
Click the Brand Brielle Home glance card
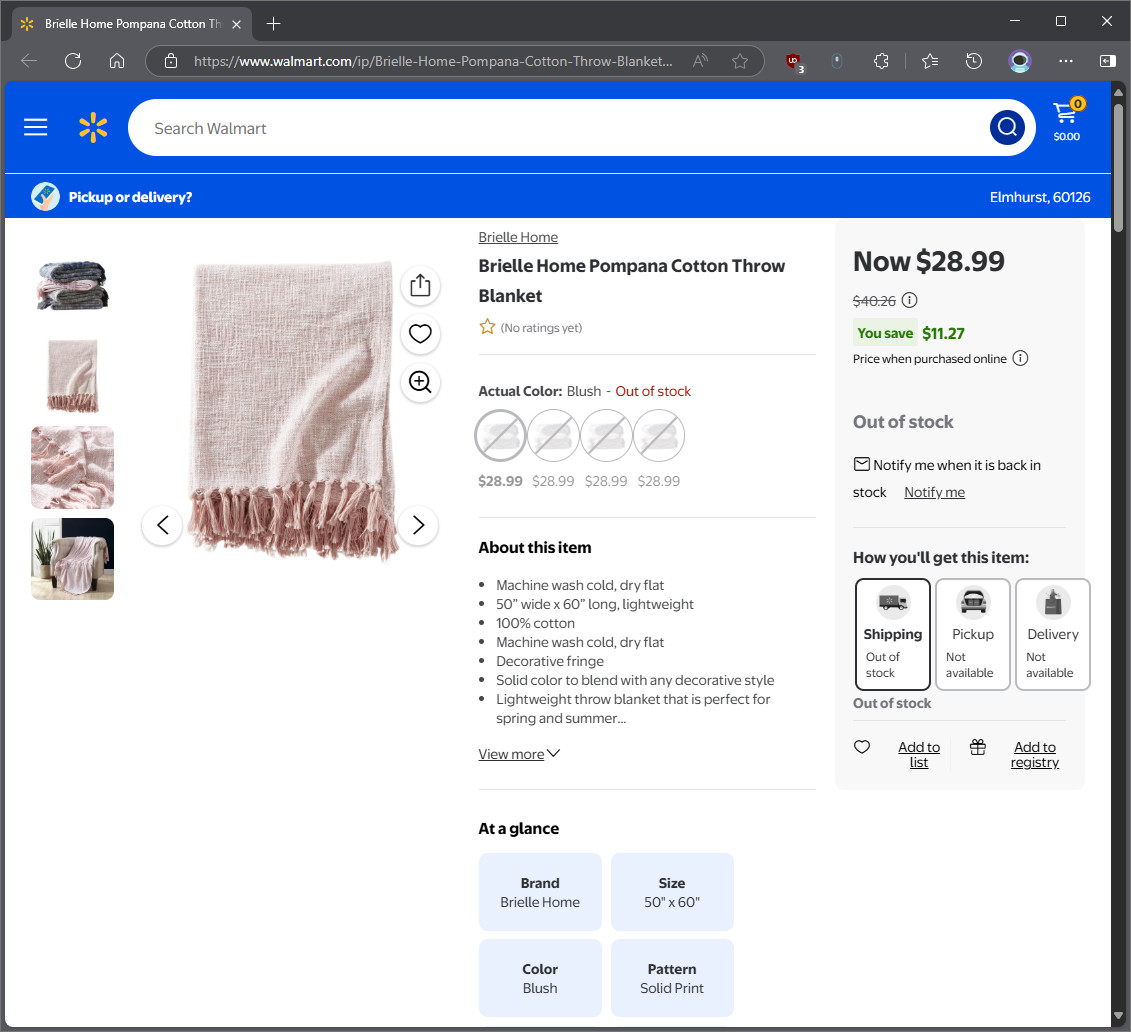pyautogui.click(x=540, y=892)
